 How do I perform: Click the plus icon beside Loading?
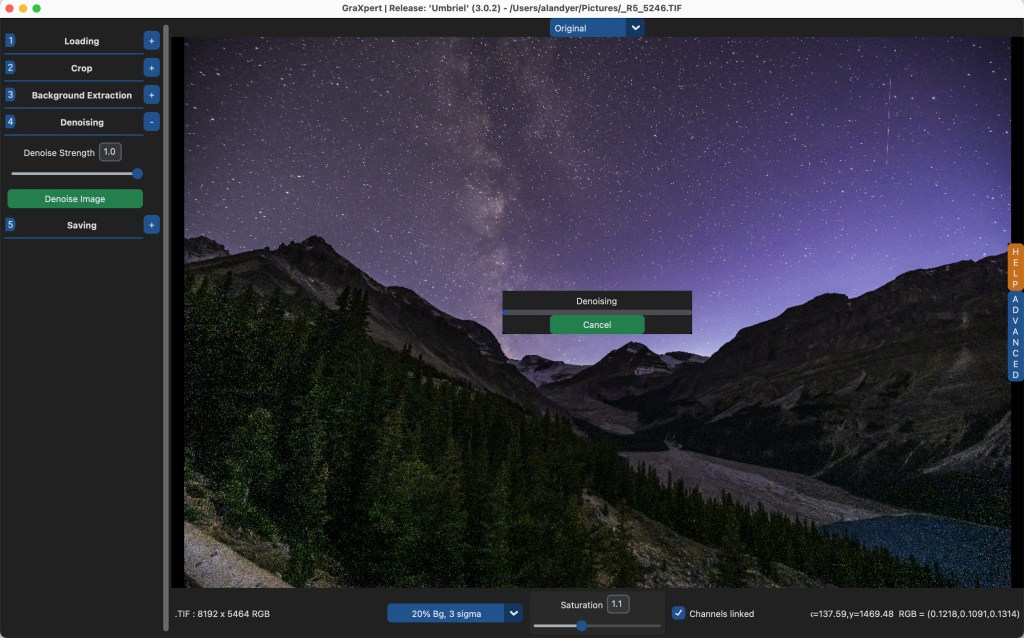[150, 40]
